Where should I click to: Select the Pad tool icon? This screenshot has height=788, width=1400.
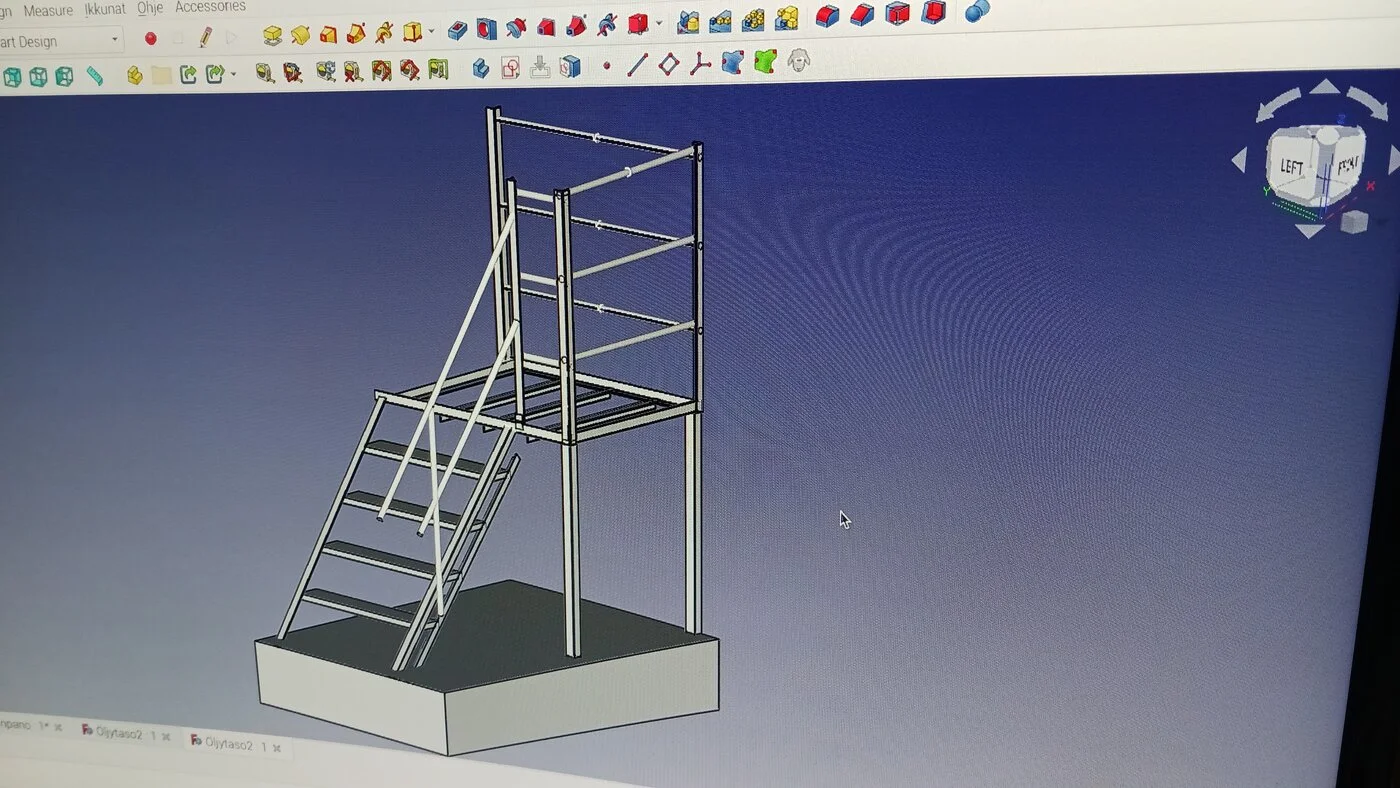coord(272,35)
